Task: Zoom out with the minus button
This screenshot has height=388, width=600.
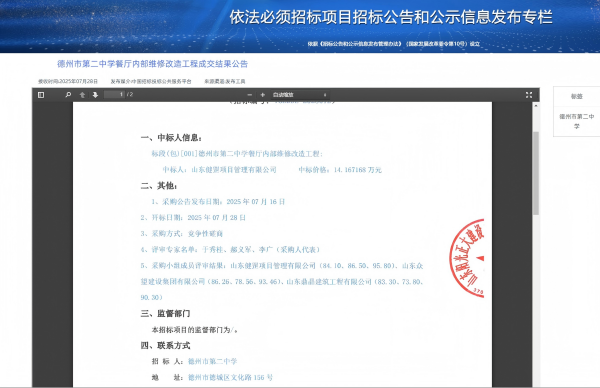Action: tap(249, 95)
